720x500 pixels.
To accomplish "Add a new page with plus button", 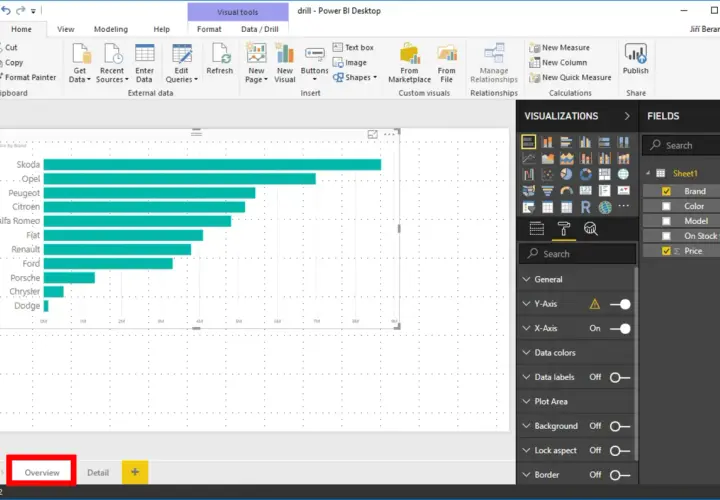I will [135, 472].
